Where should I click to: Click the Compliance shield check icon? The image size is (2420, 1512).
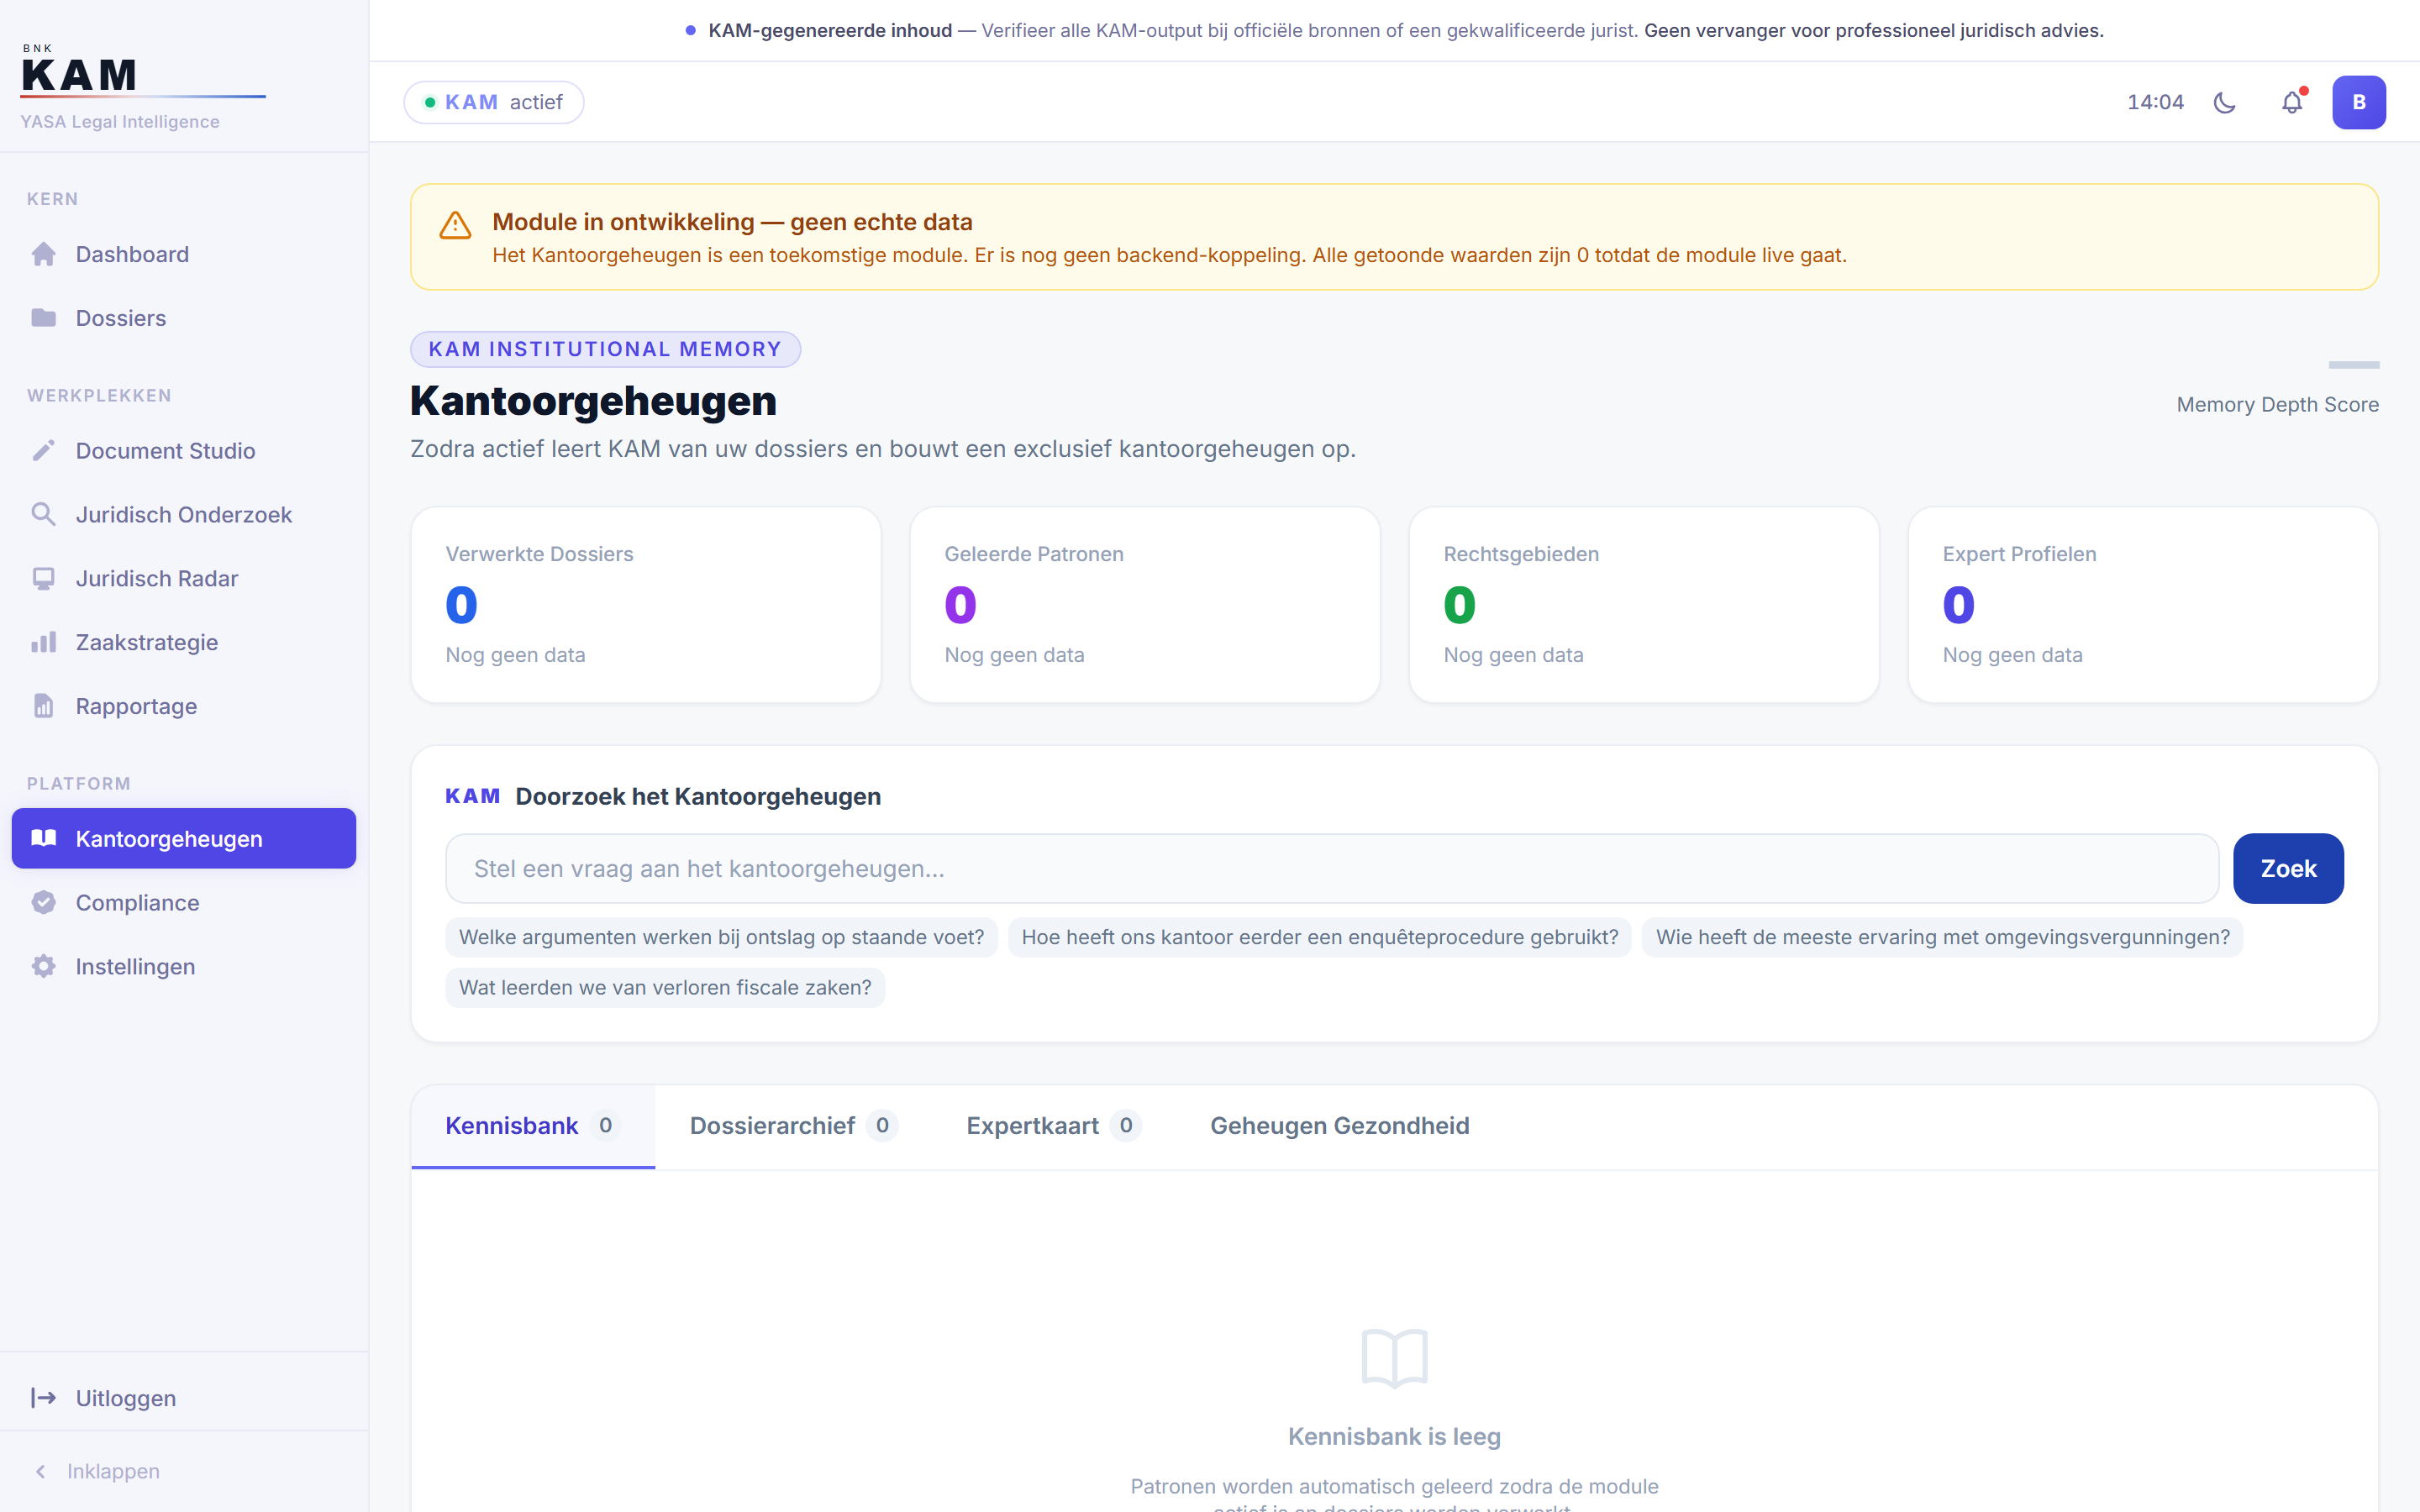pos(43,902)
